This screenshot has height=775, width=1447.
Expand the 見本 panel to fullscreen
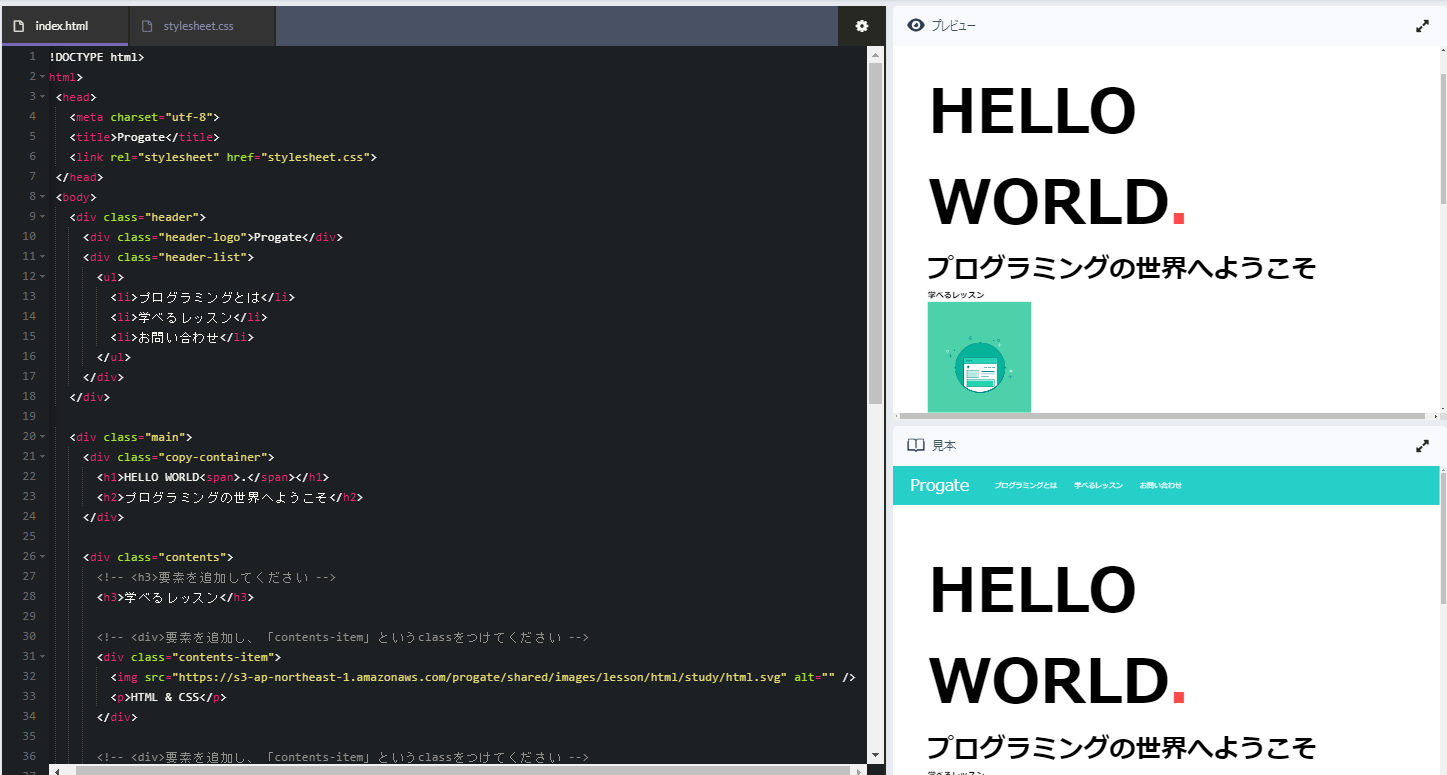pos(1422,446)
